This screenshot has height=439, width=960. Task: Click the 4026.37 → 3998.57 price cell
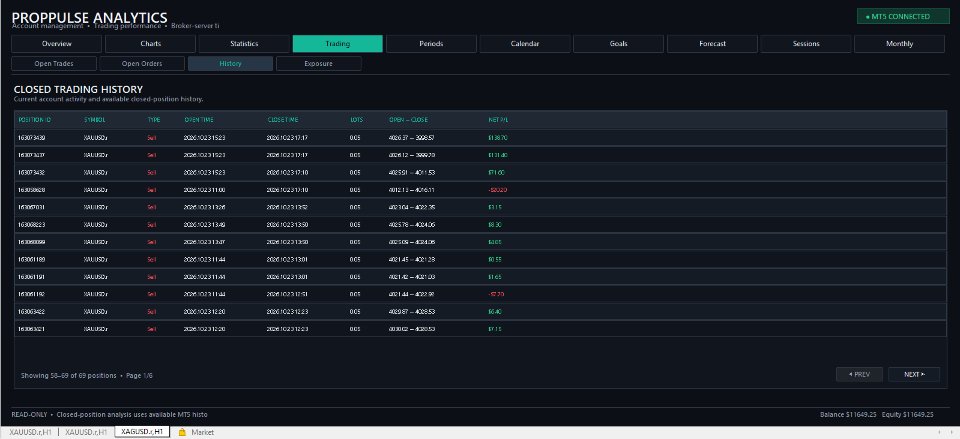pyautogui.click(x=411, y=138)
